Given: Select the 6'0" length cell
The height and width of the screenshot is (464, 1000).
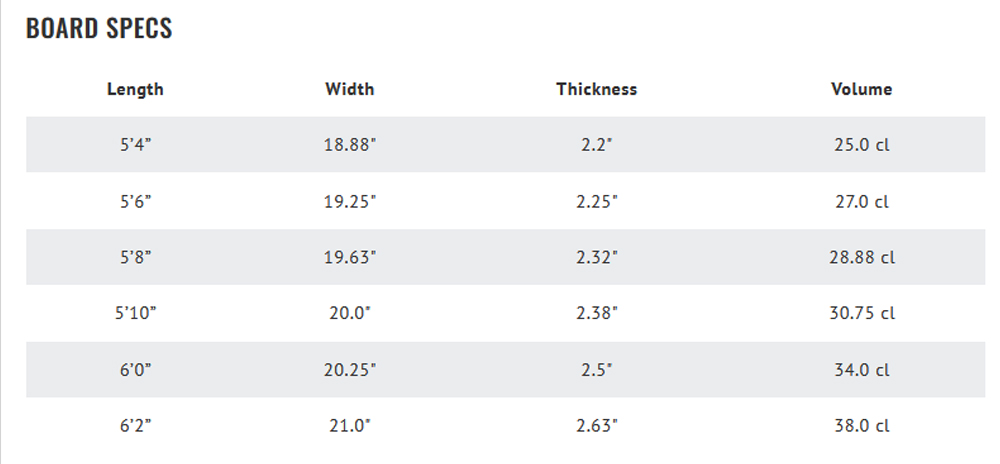Looking at the screenshot, I should pyautogui.click(x=136, y=370).
